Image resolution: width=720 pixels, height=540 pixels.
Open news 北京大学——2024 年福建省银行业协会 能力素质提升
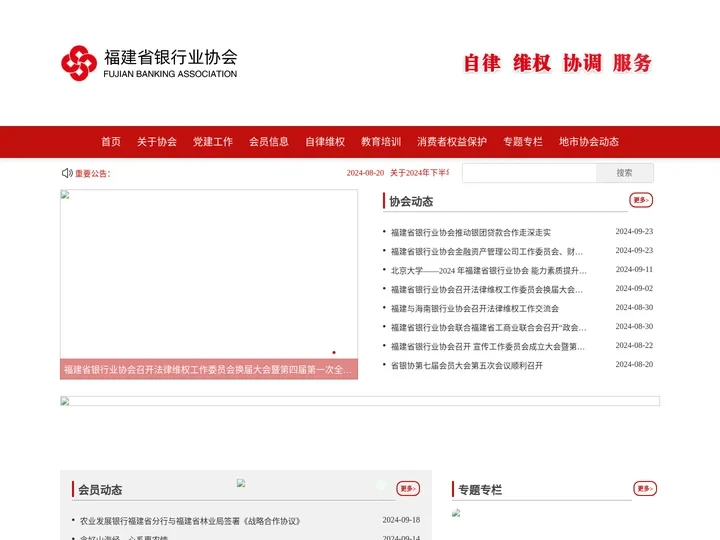tap(489, 270)
